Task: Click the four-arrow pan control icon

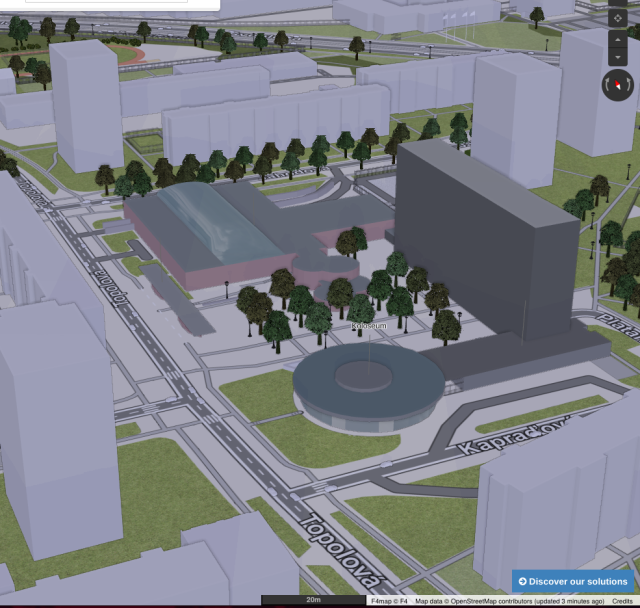Action: tap(617, 18)
